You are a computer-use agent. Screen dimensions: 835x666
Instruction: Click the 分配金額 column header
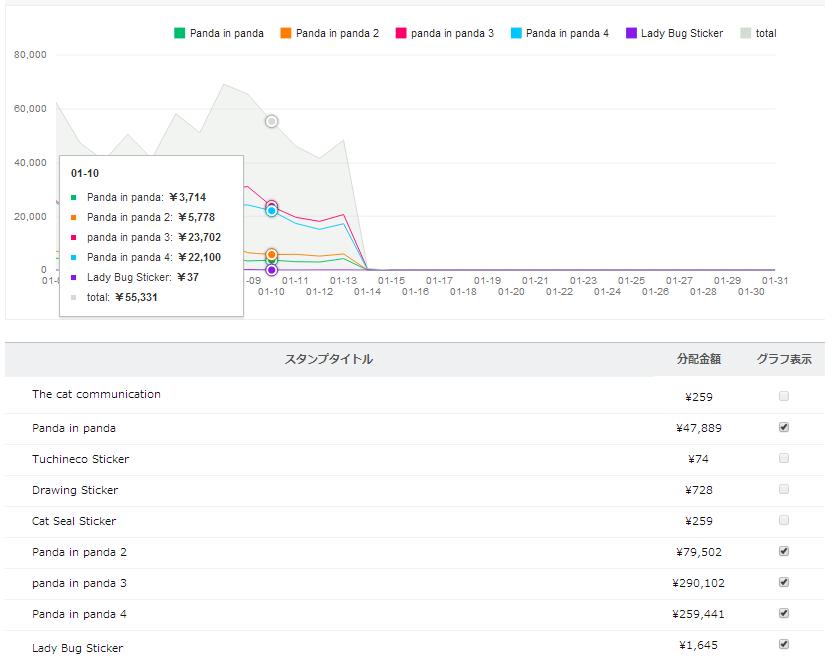(699, 359)
